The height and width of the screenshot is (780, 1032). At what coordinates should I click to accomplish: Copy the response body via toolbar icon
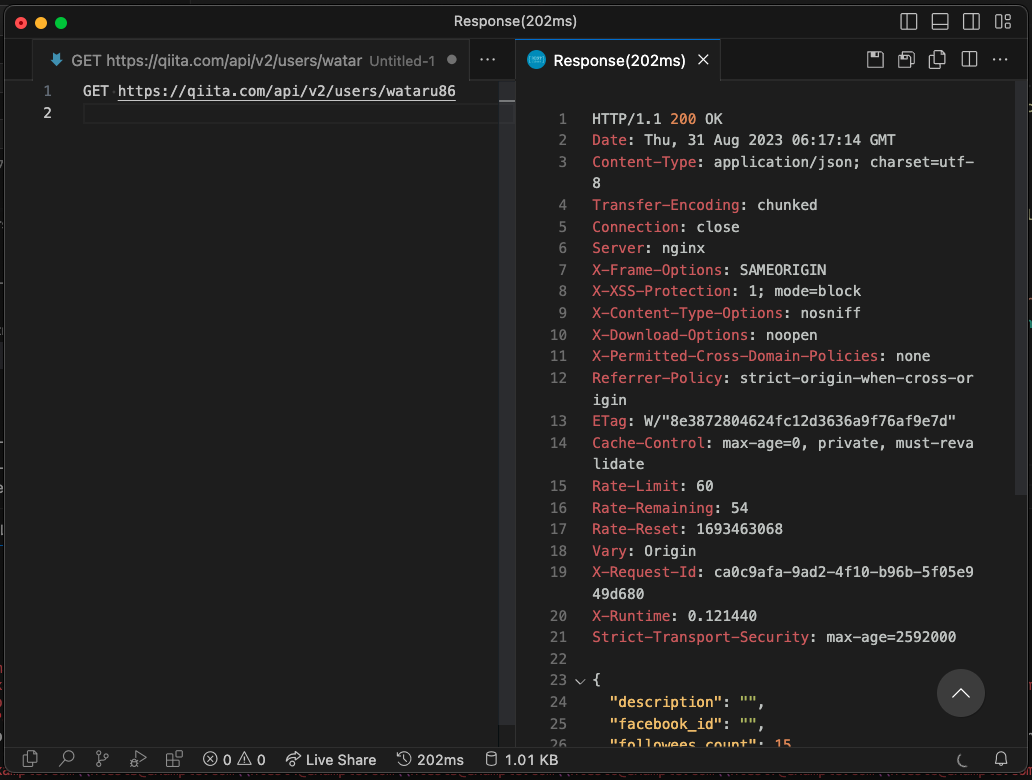pos(937,60)
